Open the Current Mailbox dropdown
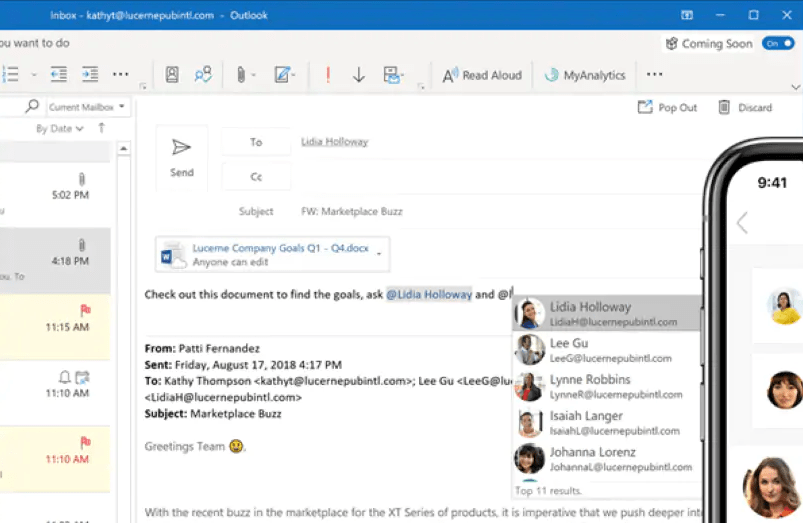This screenshot has height=523, width=803. (x=87, y=107)
